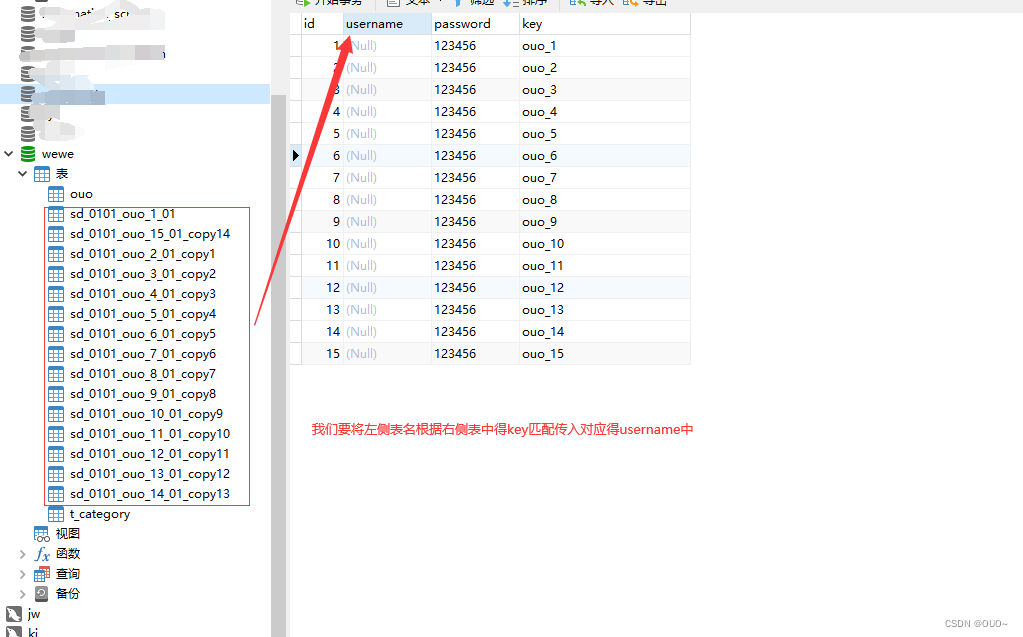Click the jw connection icon

(x=14, y=614)
